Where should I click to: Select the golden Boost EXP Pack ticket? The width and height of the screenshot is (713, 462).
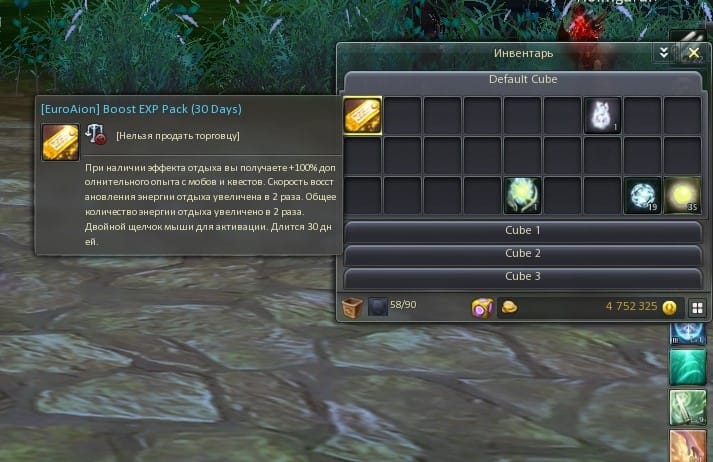click(362, 116)
